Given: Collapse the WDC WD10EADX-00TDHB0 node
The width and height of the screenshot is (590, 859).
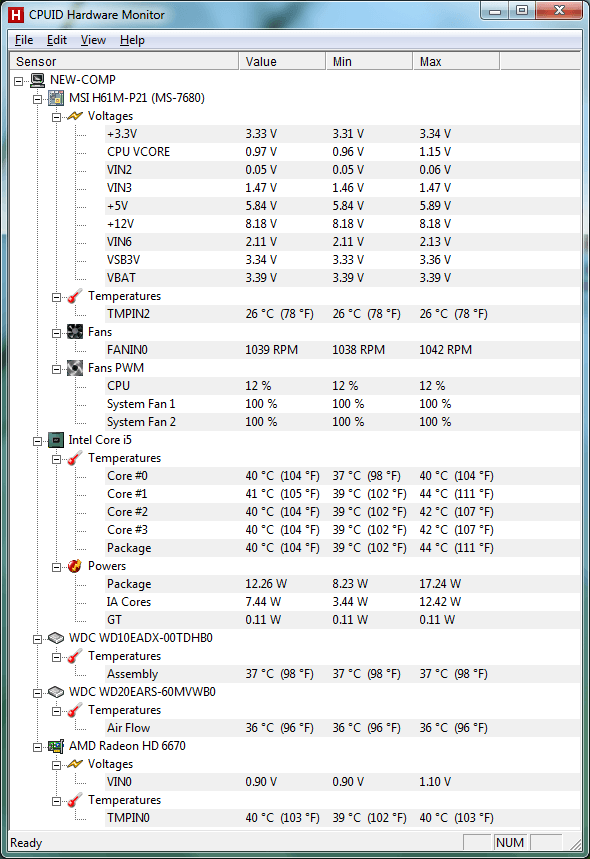Looking at the screenshot, I should point(37,639).
